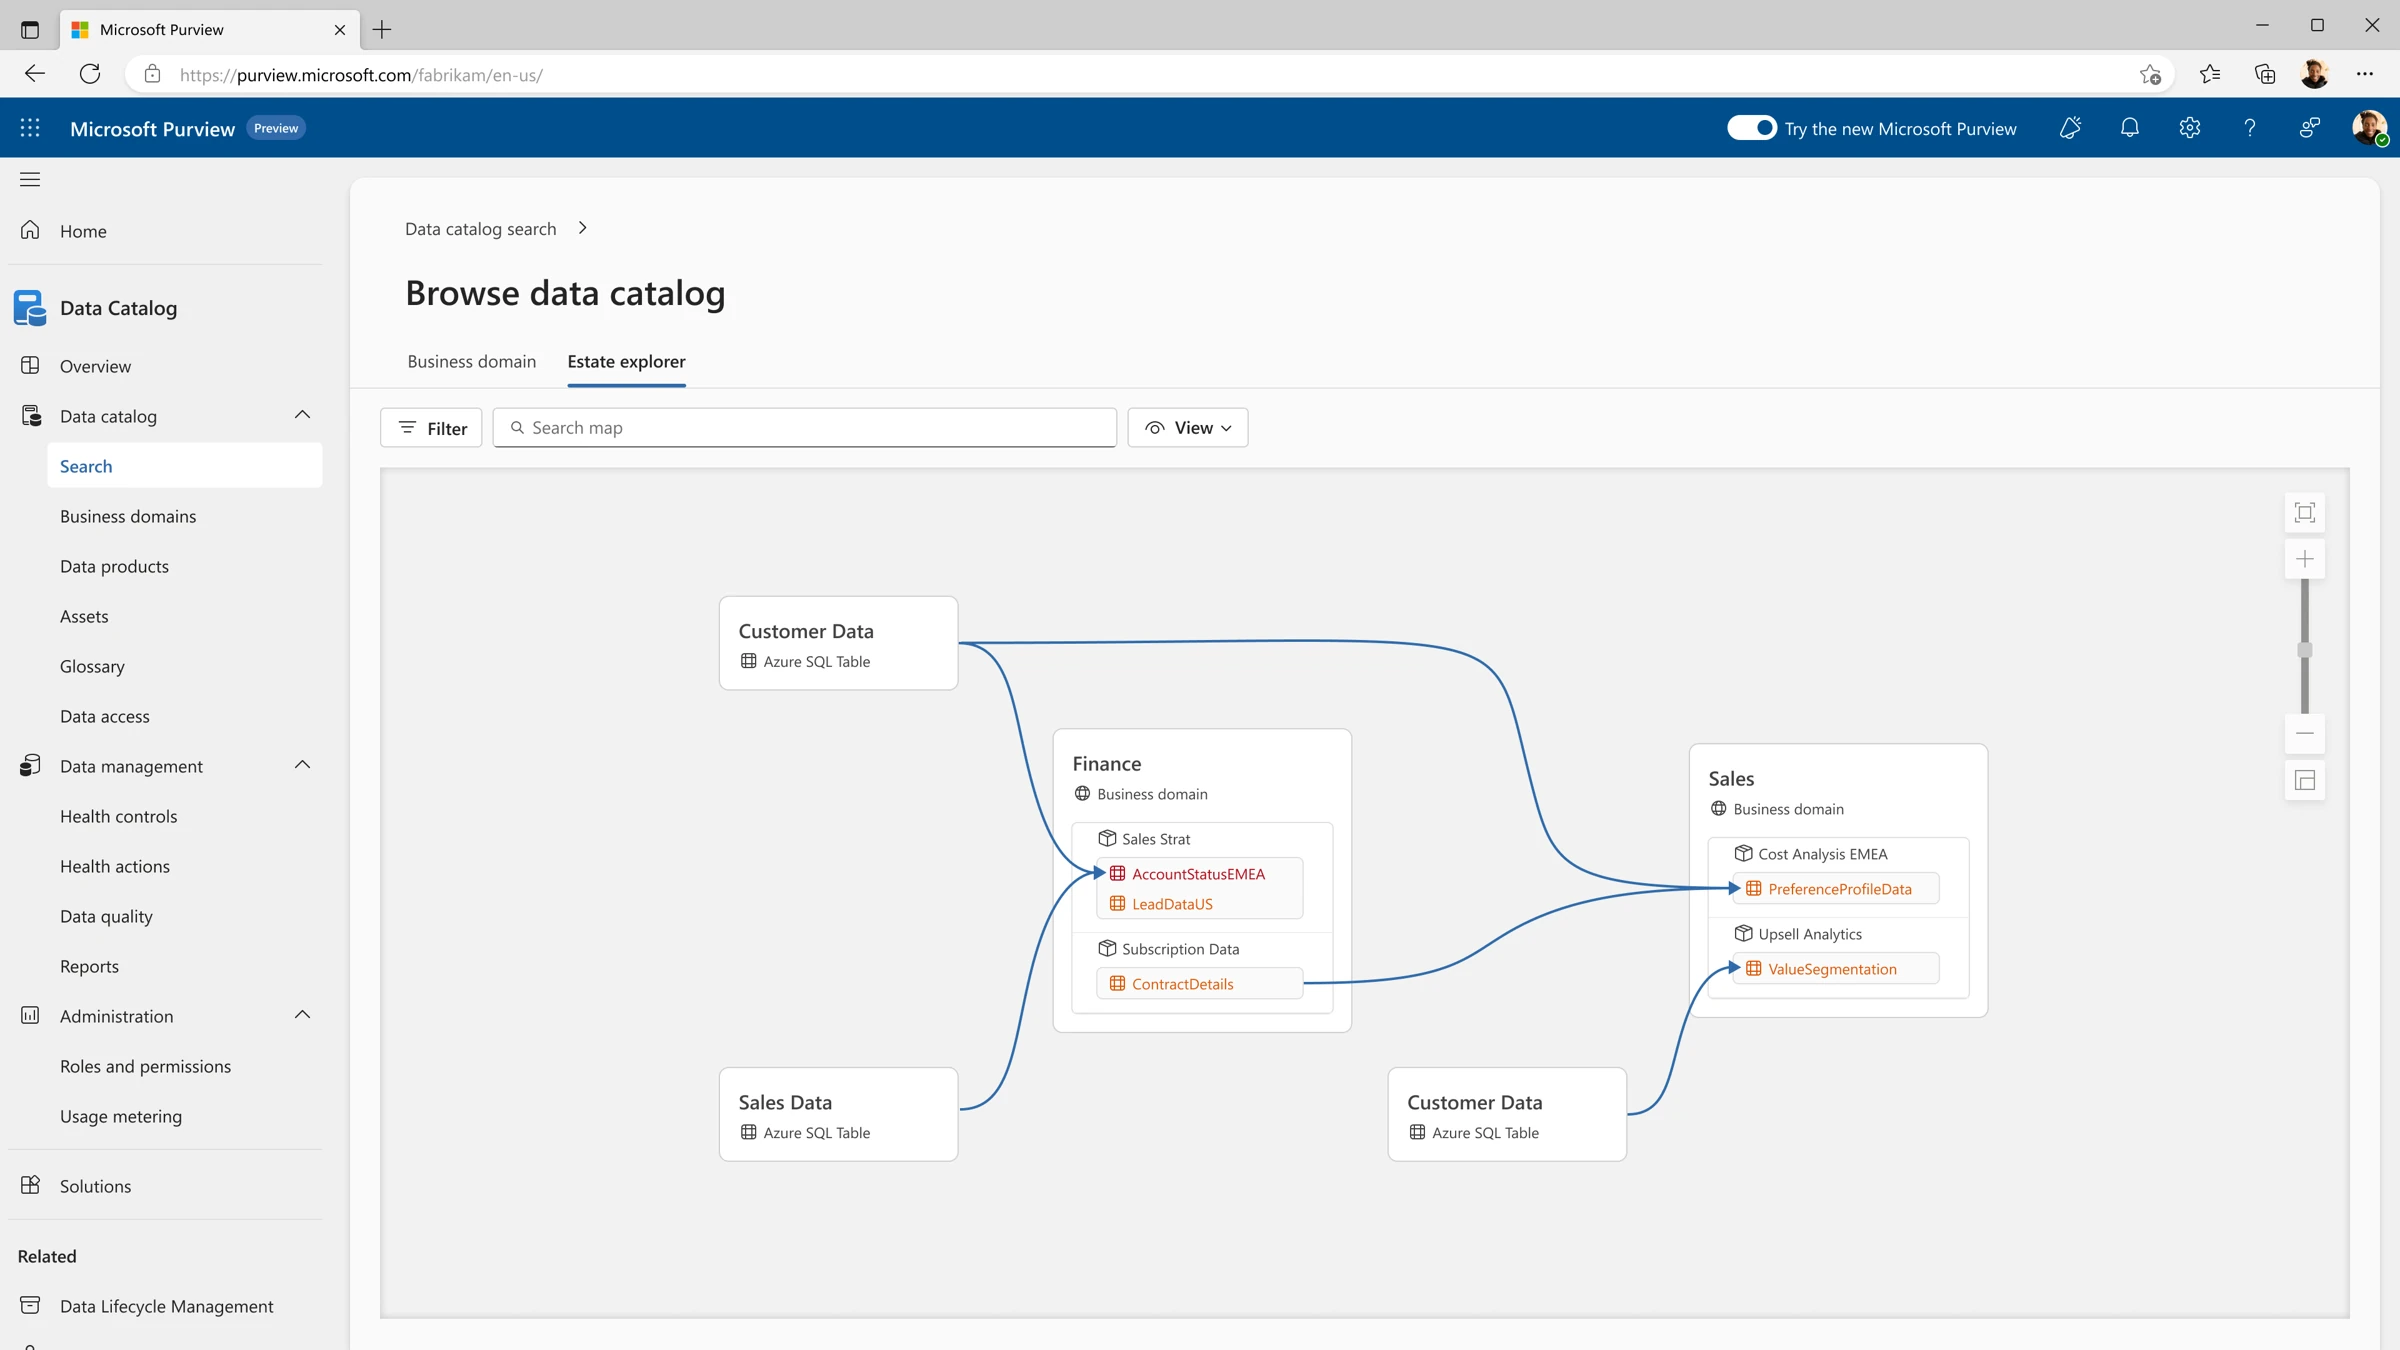Click the browser address bar
Screen dimensions: 2400x1350
(x=1150, y=74)
